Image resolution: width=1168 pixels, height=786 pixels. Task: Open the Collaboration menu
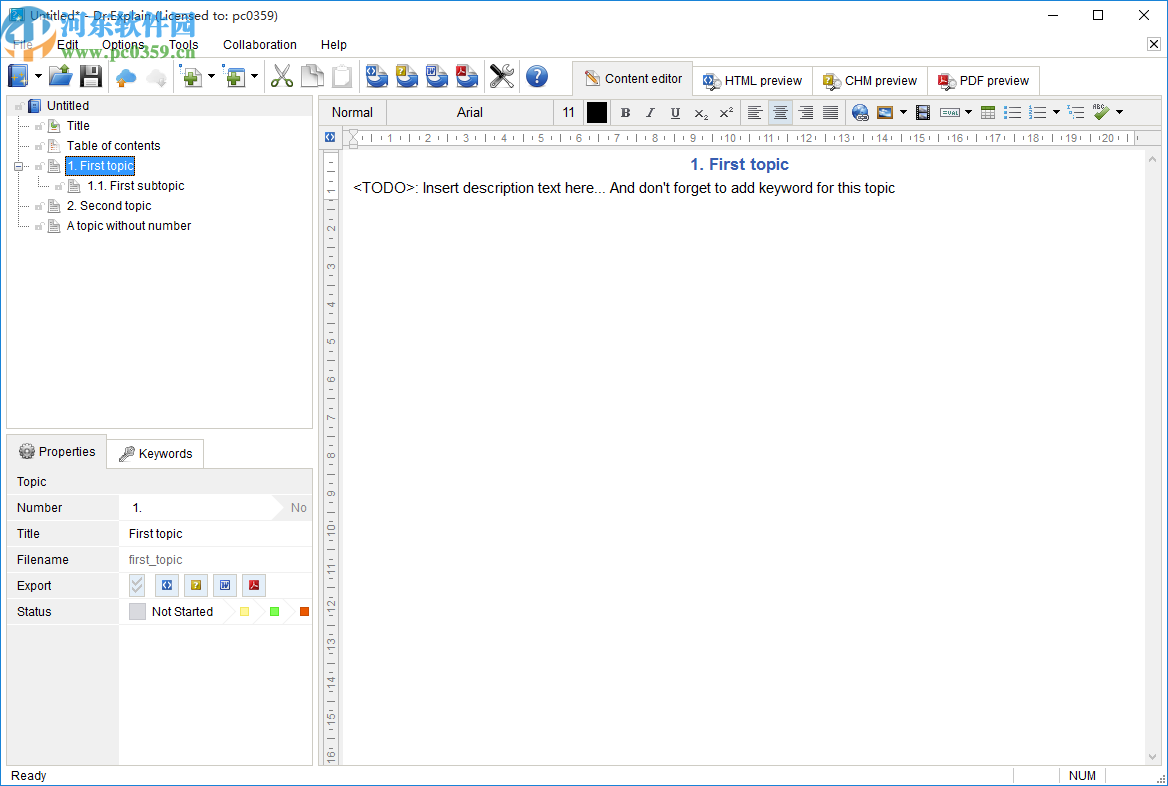[260, 45]
